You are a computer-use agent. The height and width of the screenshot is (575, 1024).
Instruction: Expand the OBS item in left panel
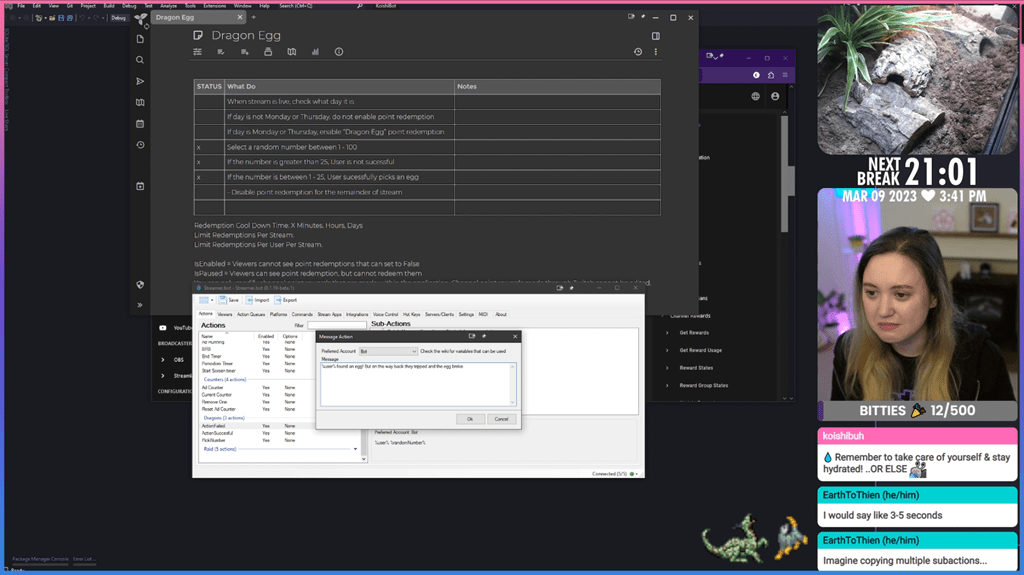pyautogui.click(x=163, y=360)
